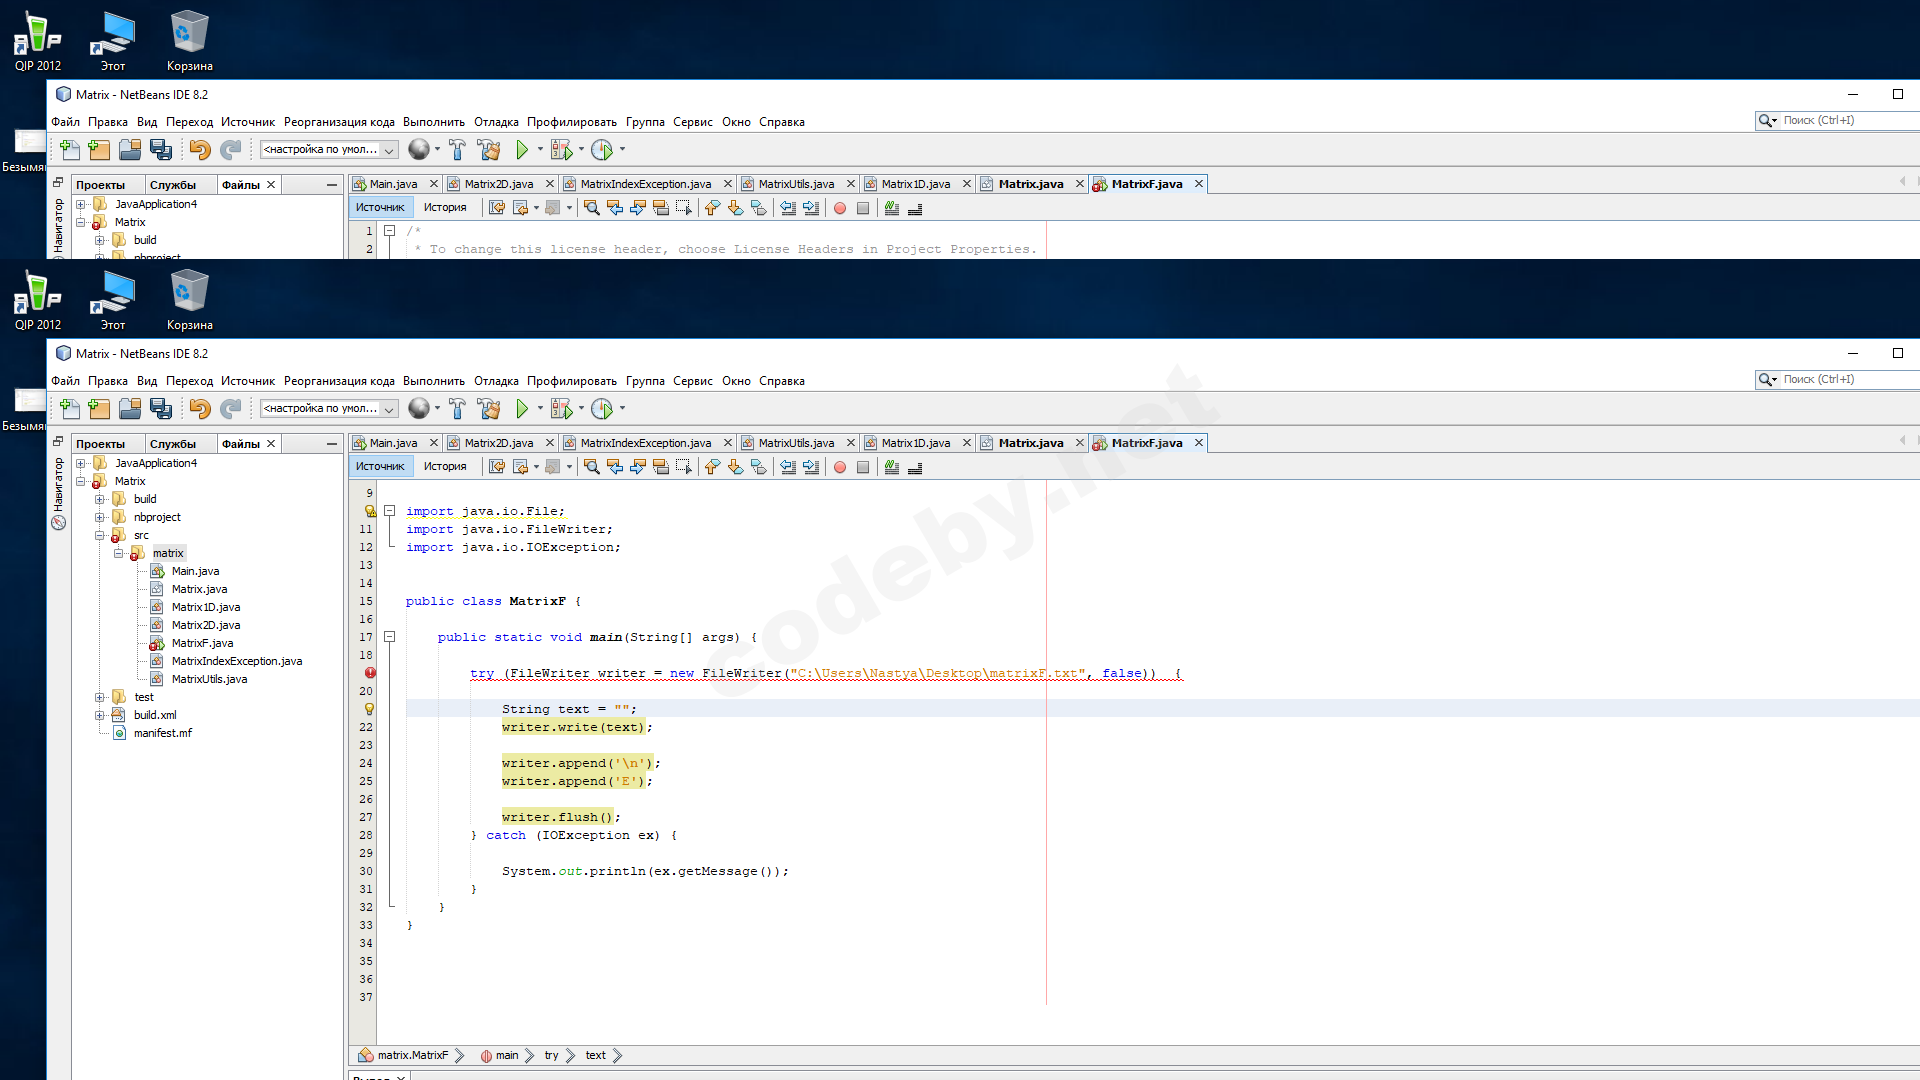Toggle rectangular selection mode
The image size is (1920, 1080).
[x=684, y=467]
